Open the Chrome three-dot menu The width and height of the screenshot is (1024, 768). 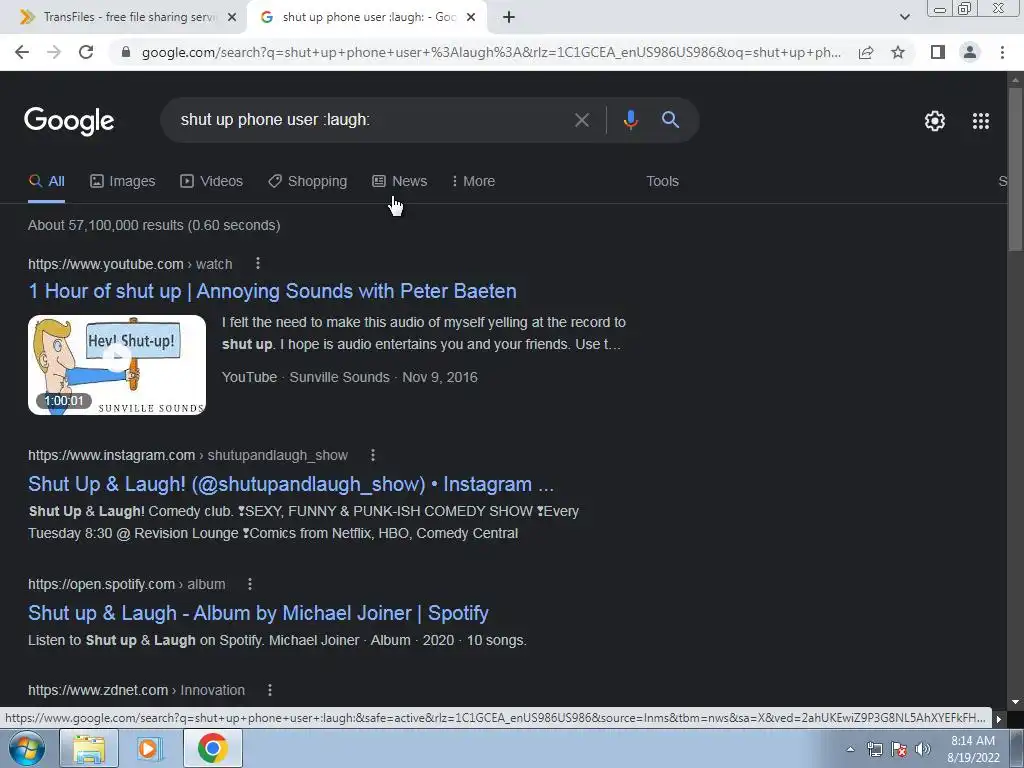(x=1002, y=52)
